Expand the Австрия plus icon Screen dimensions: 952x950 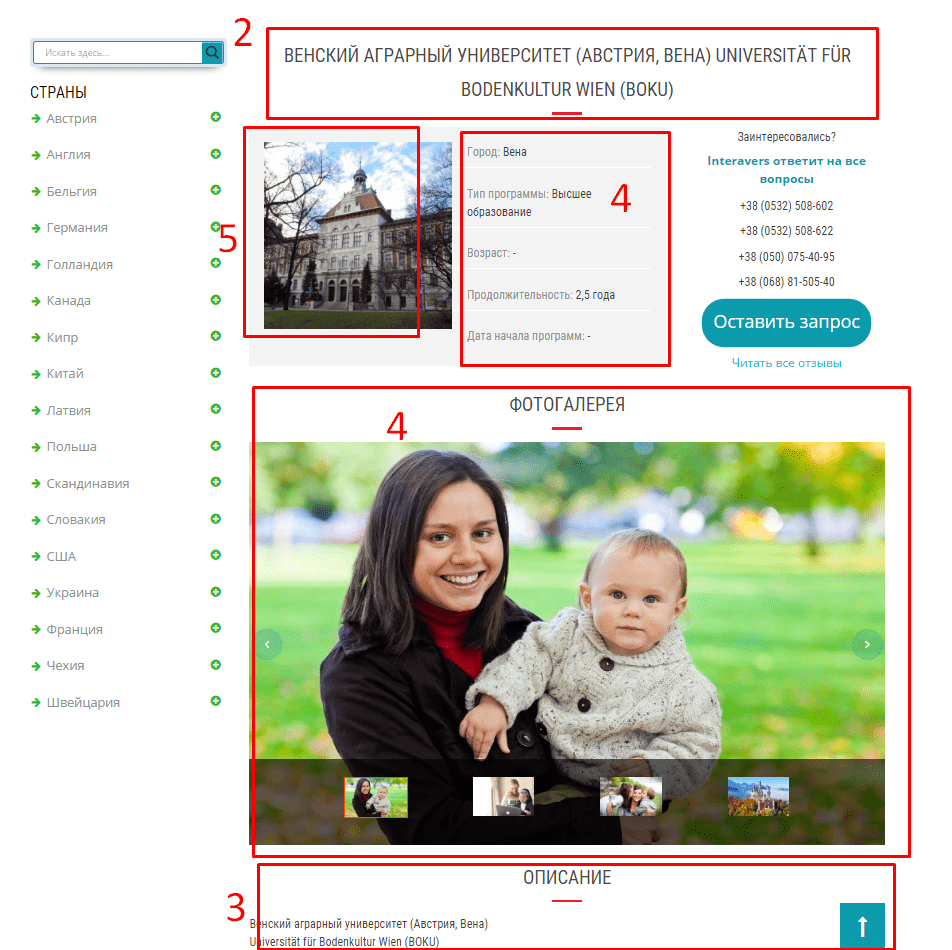[216, 117]
